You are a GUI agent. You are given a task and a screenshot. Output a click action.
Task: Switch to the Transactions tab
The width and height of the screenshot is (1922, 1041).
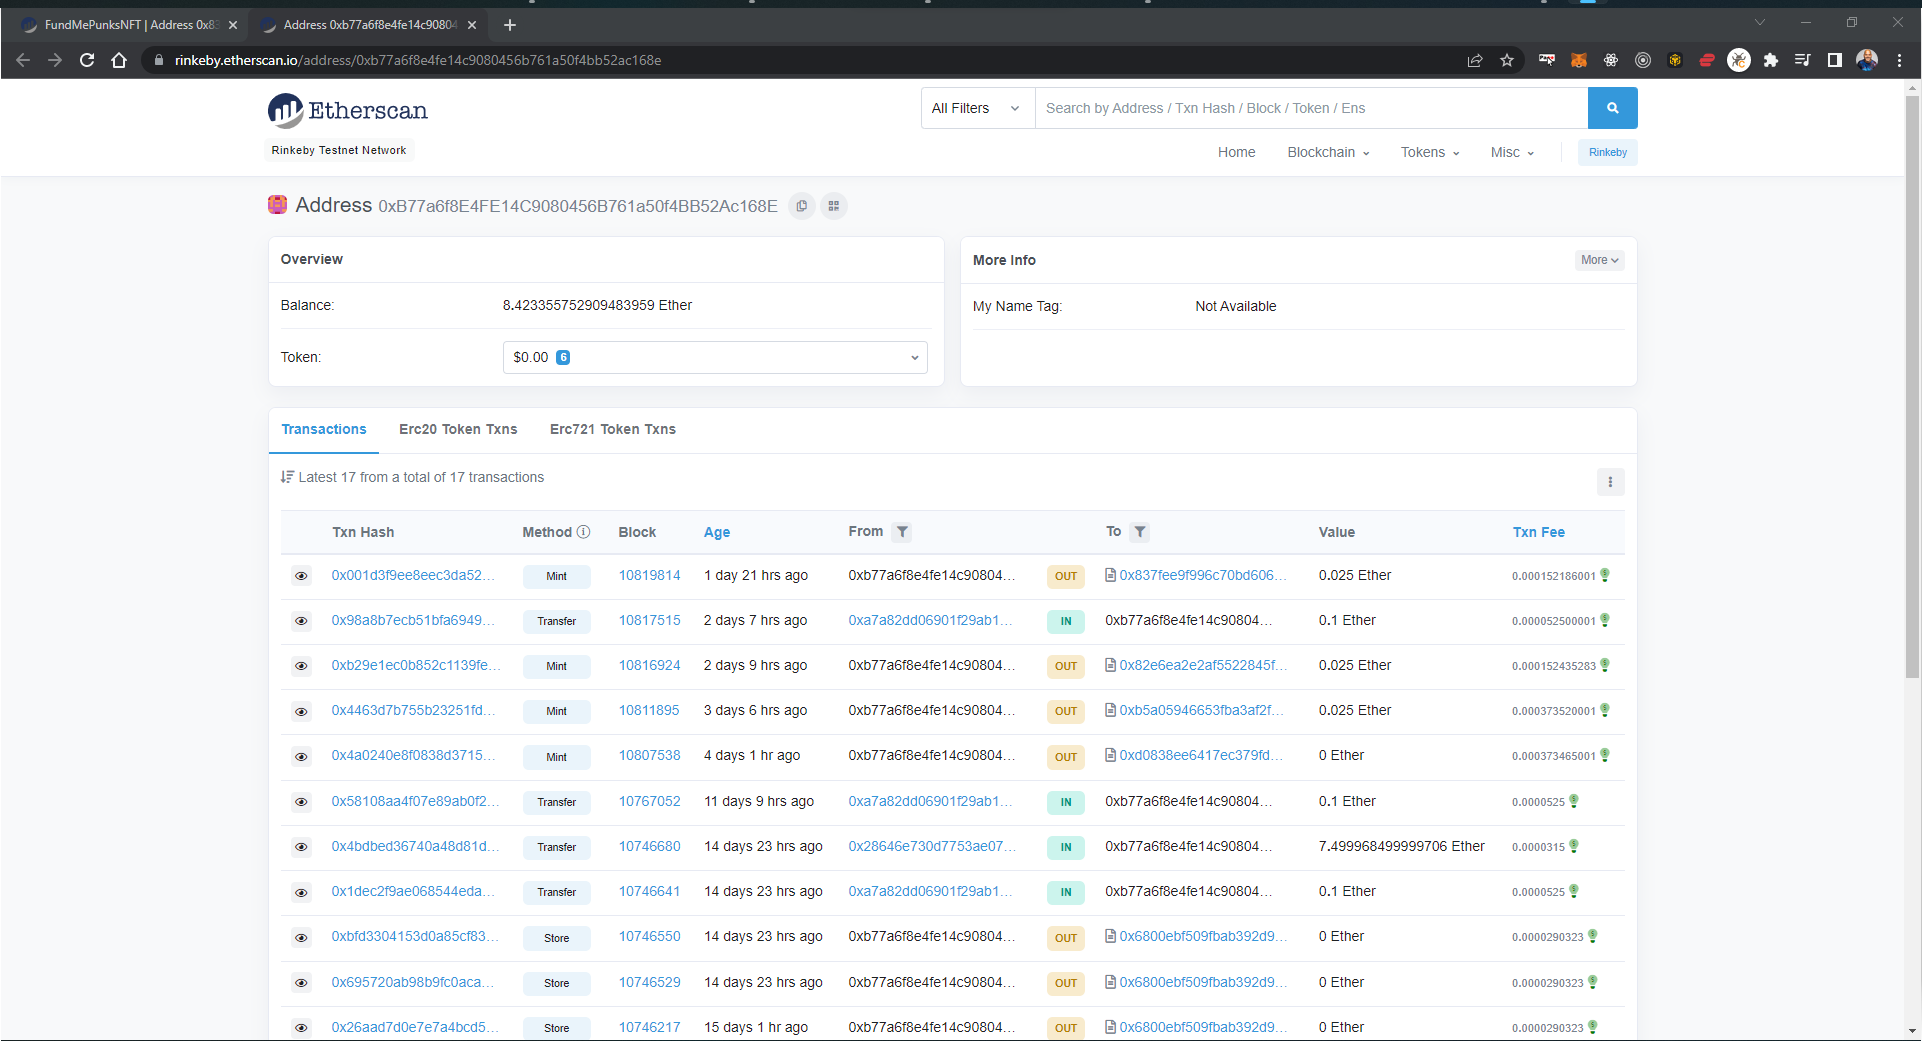pos(324,429)
